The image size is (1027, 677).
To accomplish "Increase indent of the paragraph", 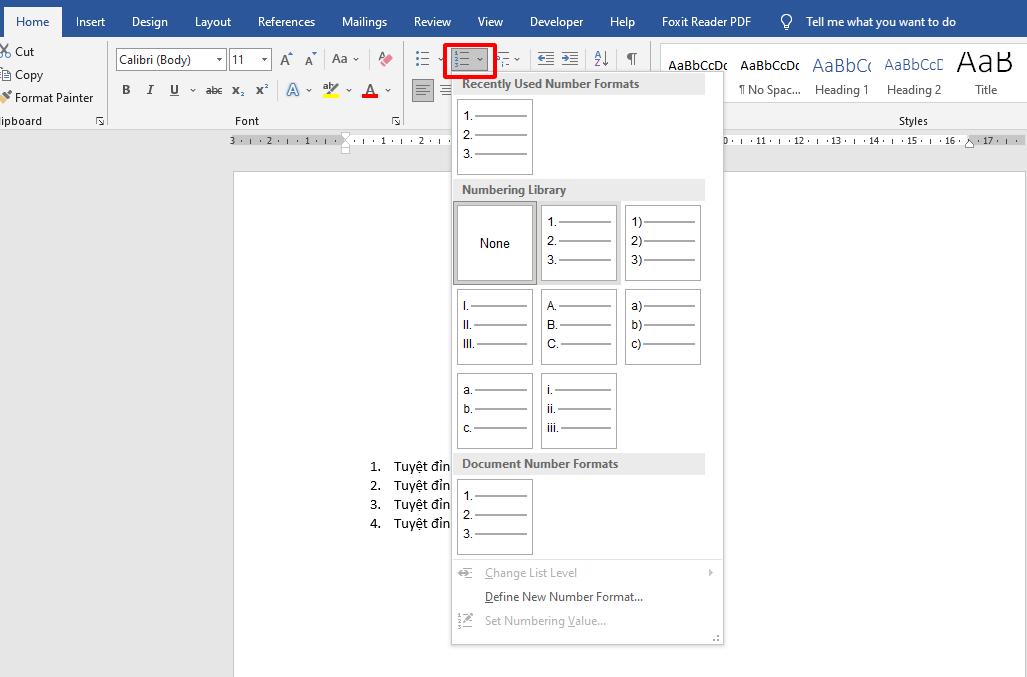I will click(x=570, y=60).
